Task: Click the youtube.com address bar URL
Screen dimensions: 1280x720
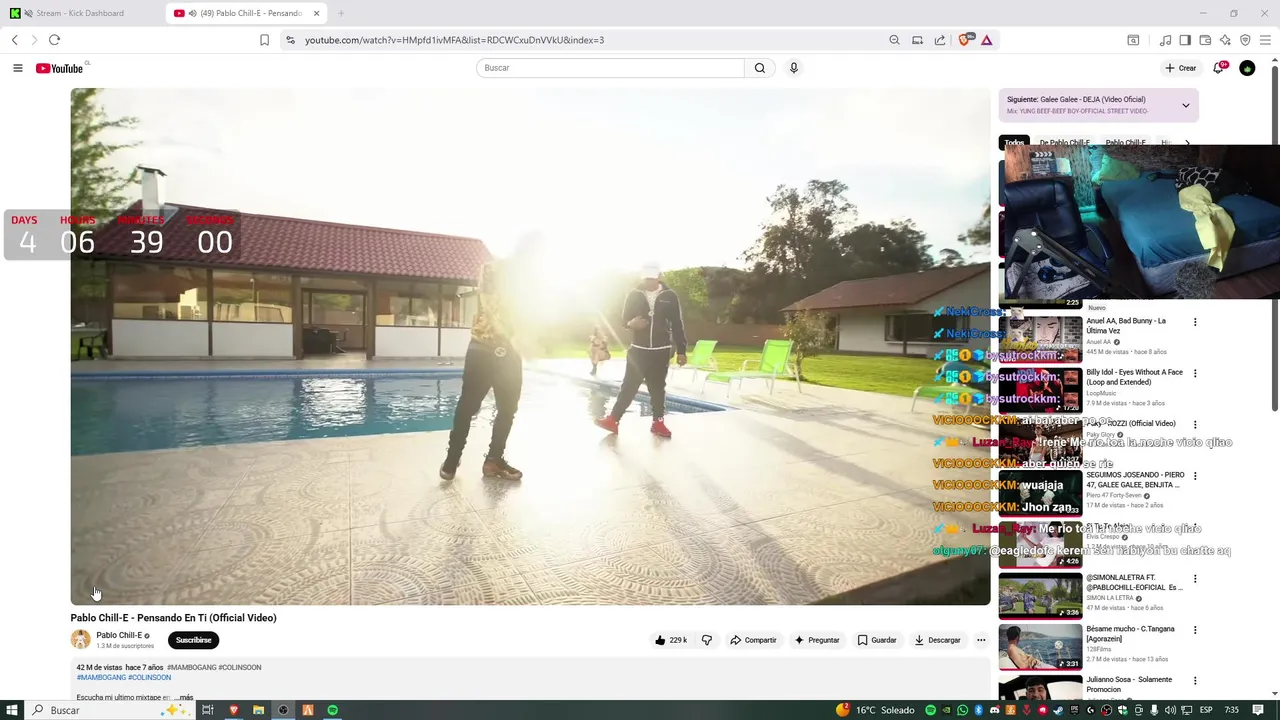Action: tap(454, 40)
